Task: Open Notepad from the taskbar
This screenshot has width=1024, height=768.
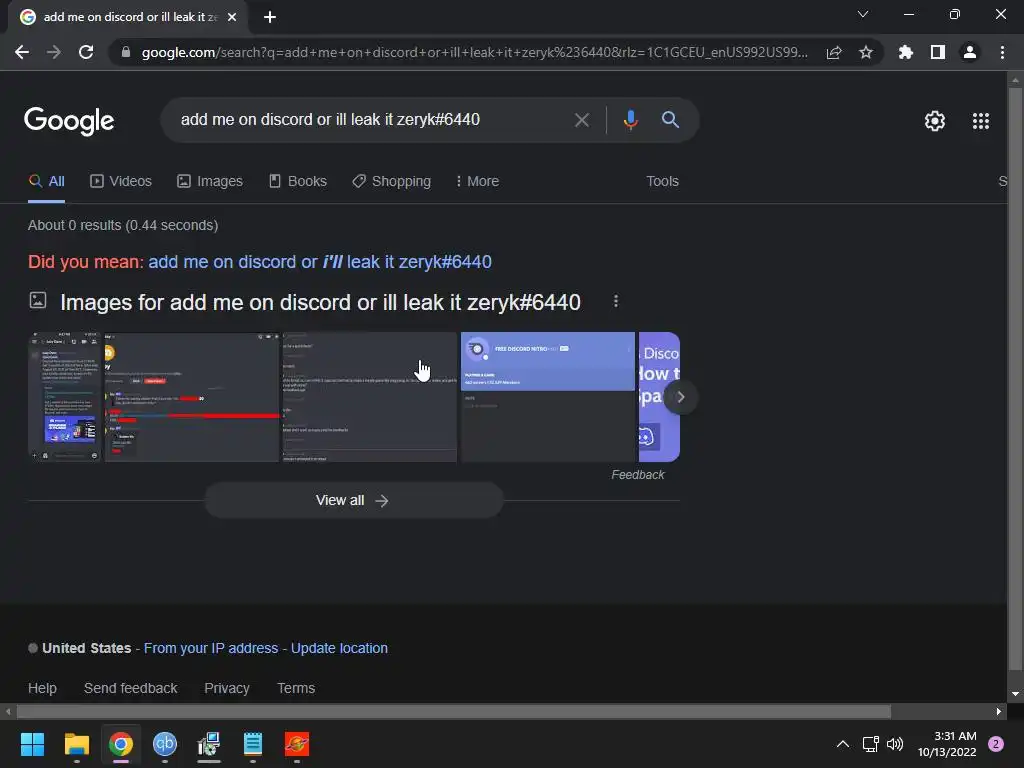Action: [x=253, y=744]
